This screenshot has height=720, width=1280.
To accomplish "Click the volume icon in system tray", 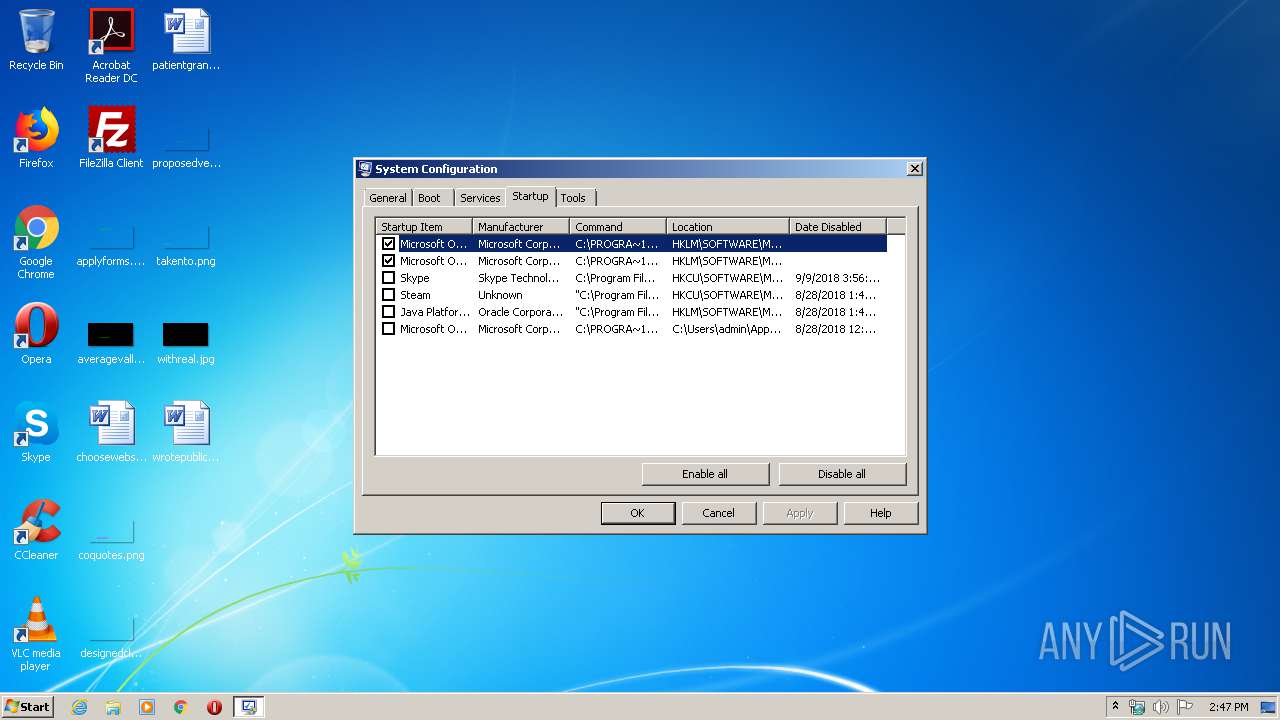I will pos(1160,707).
